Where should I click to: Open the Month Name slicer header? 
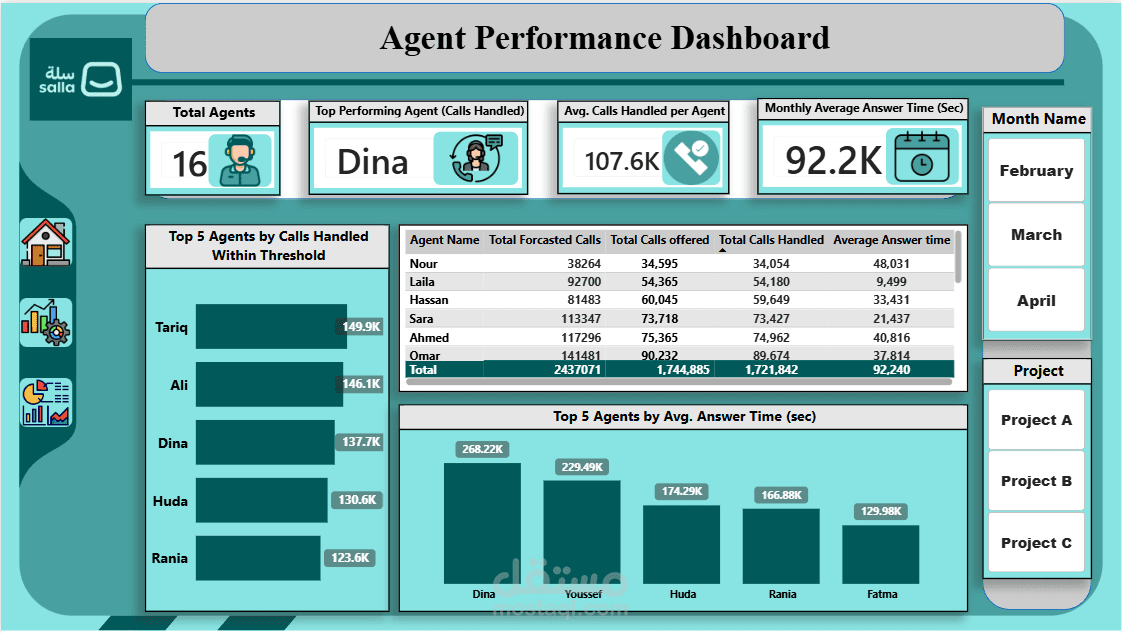pyautogui.click(x=1037, y=119)
